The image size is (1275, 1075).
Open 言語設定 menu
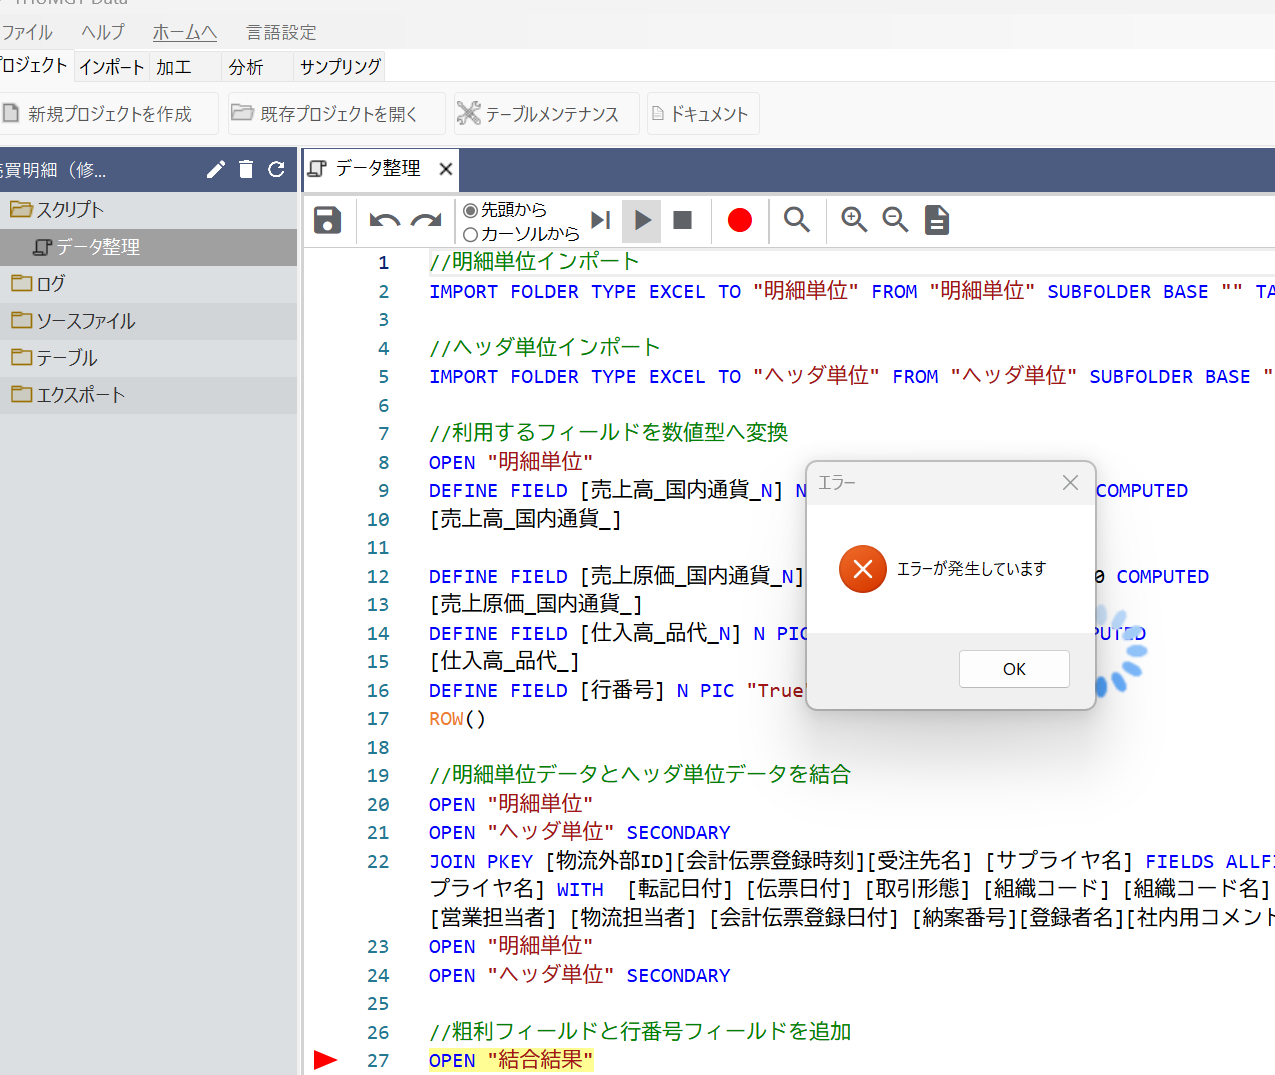pyautogui.click(x=281, y=32)
